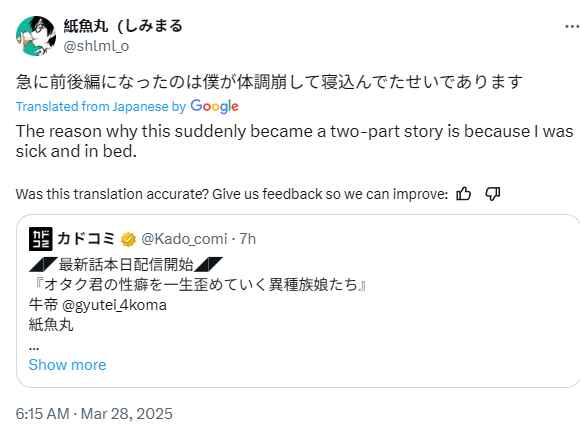Viewport: 580px width, 428px height.
Task: Click the quoted manga title text line
Action: 199,285
